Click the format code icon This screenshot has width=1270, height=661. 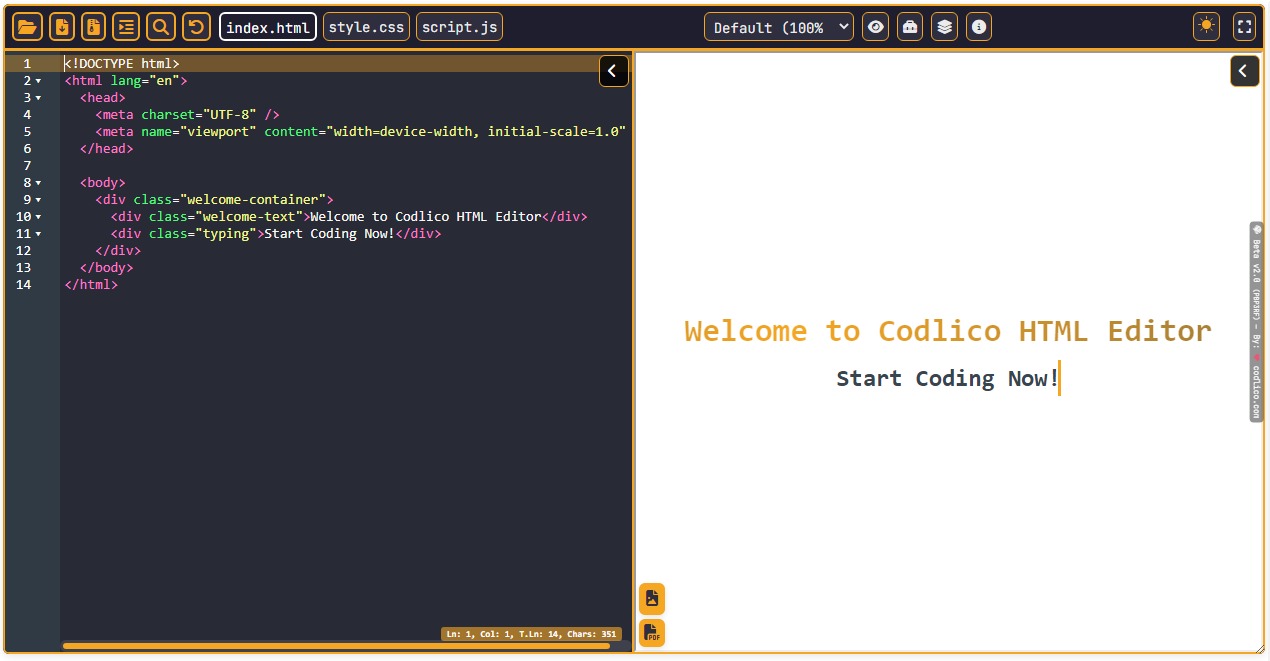126,27
